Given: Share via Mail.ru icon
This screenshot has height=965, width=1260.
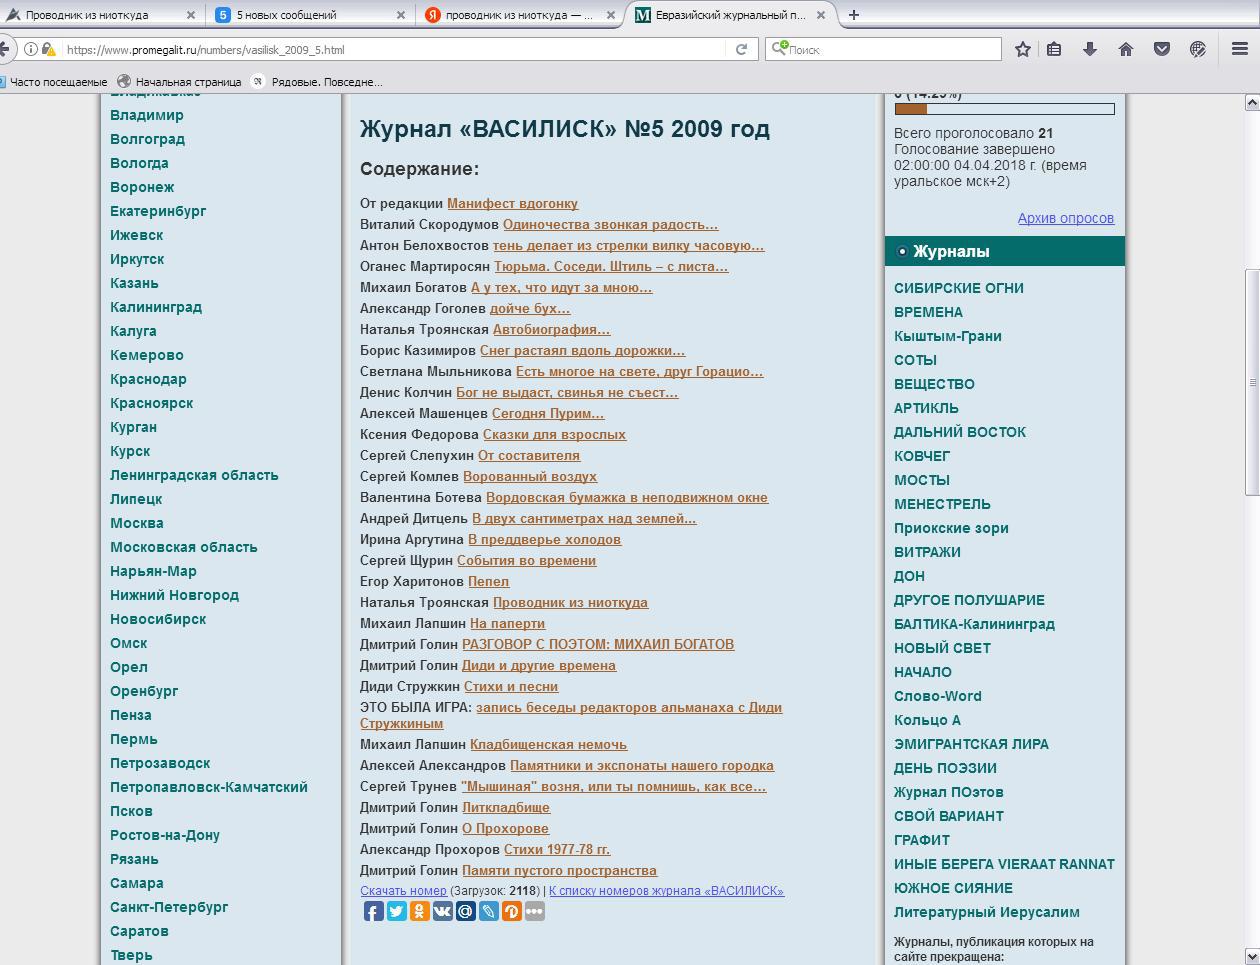Looking at the screenshot, I should pyautogui.click(x=465, y=911).
